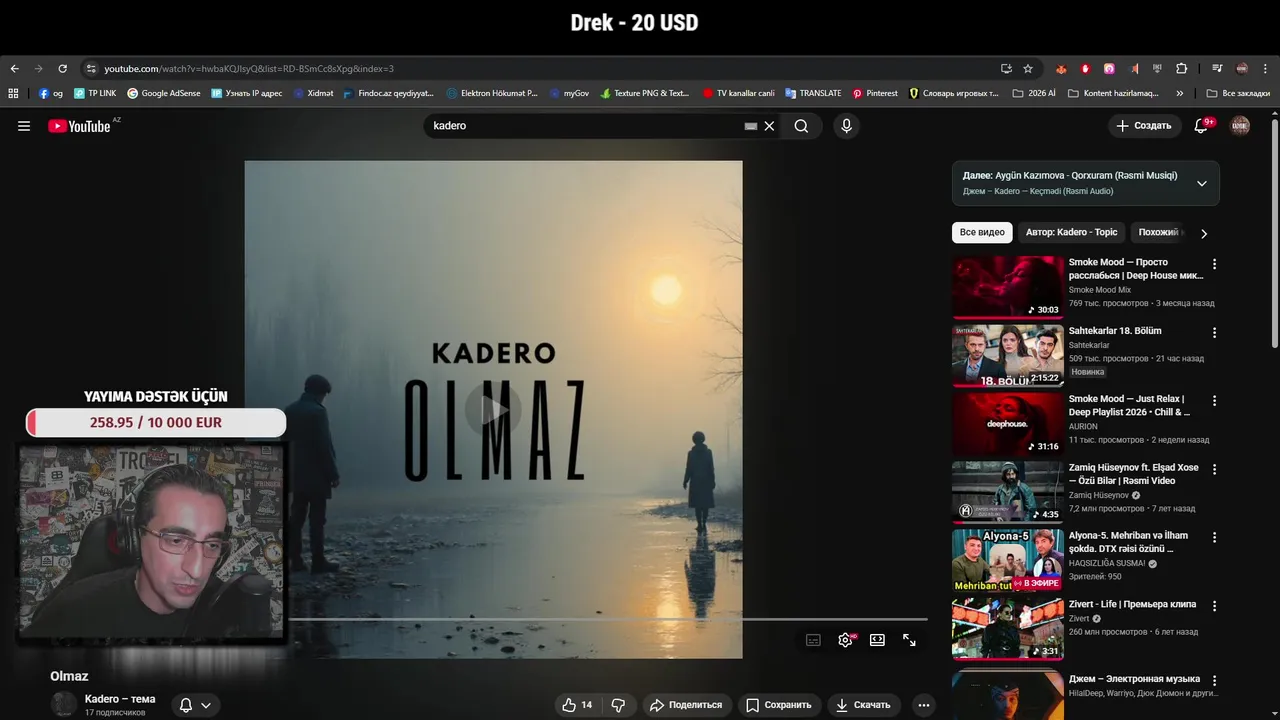The height and width of the screenshot is (720, 1280).
Task: Open the TRANSLATE bookmark
Action: click(x=813, y=93)
